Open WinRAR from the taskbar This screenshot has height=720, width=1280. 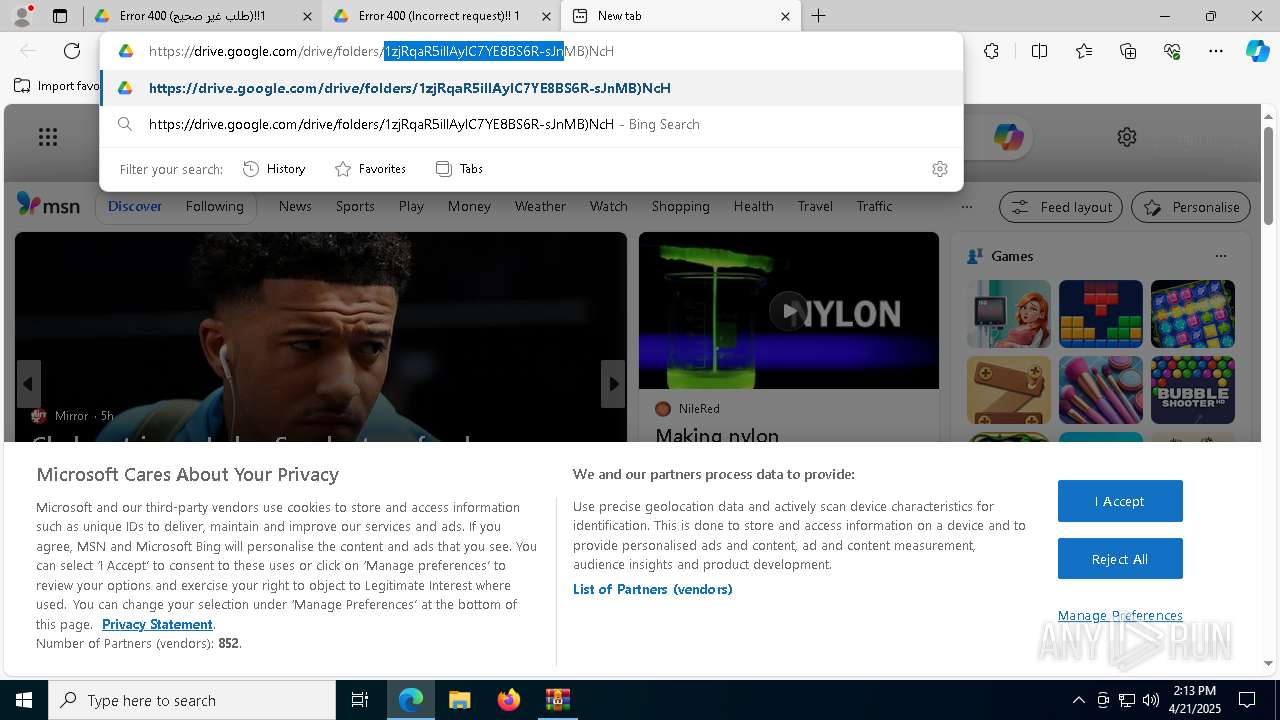pyautogui.click(x=557, y=700)
